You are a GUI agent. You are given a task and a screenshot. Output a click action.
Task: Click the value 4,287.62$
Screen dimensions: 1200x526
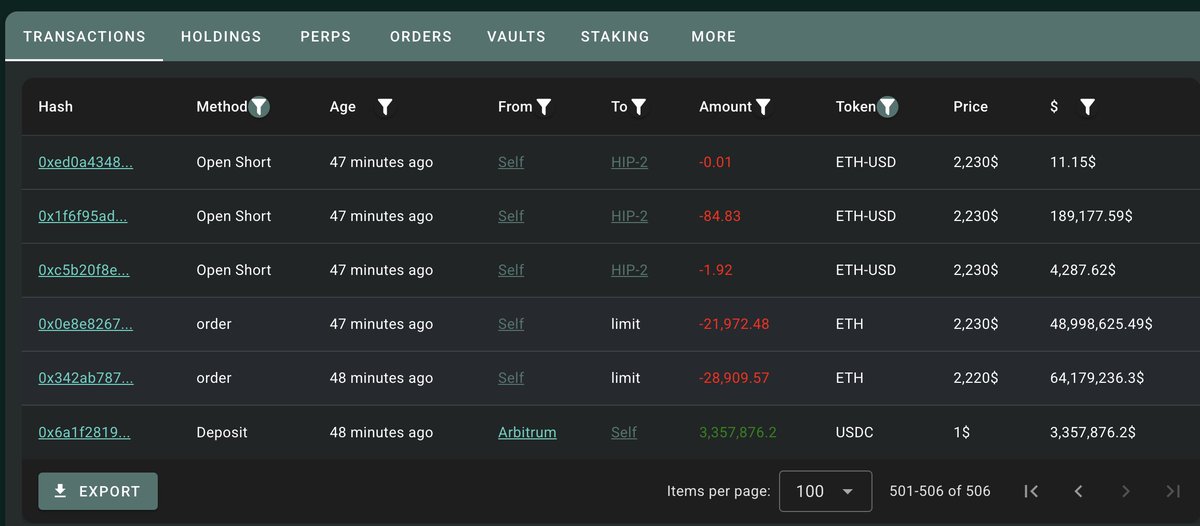pyautogui.click(x=1083, y=270)
